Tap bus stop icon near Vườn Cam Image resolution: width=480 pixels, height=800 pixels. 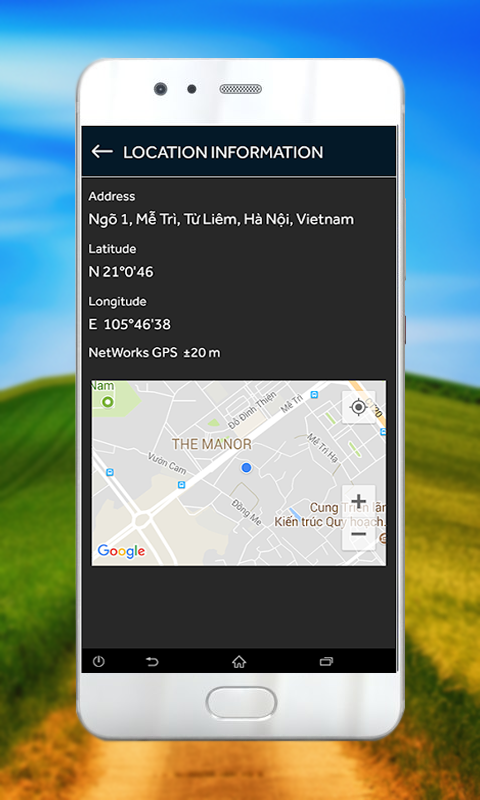pyautogui.click(x=182, y=485)
